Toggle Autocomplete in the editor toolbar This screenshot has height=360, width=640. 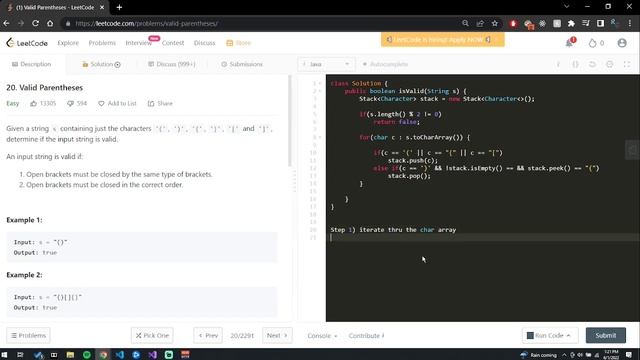click(x=385, y=64)
